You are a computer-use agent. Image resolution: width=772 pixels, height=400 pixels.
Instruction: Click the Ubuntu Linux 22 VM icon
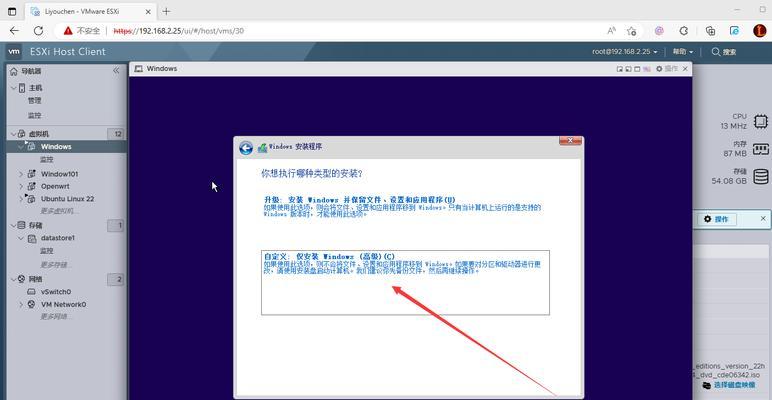click(x=31, y=199)
